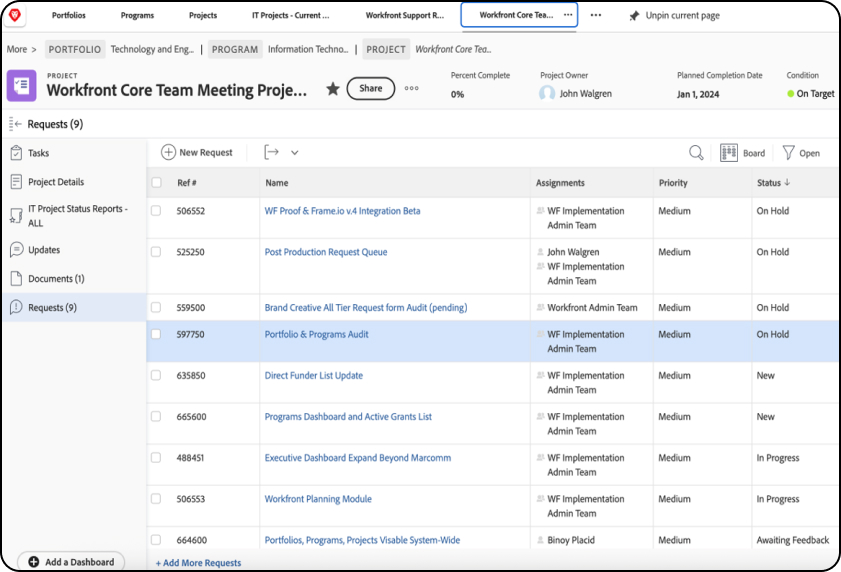Open Portfolio & Programs Audit request
The height and width of the screenshot is (572, 841).
[316, 334]
